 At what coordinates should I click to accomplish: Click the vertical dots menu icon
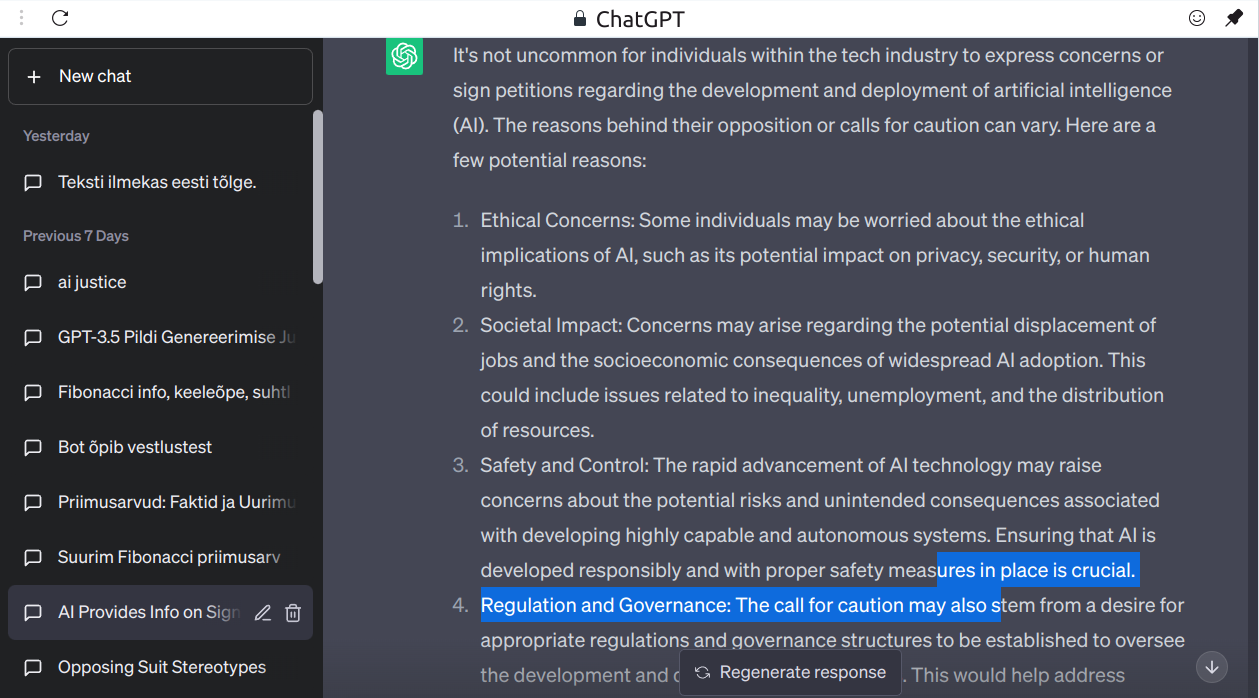22,18
